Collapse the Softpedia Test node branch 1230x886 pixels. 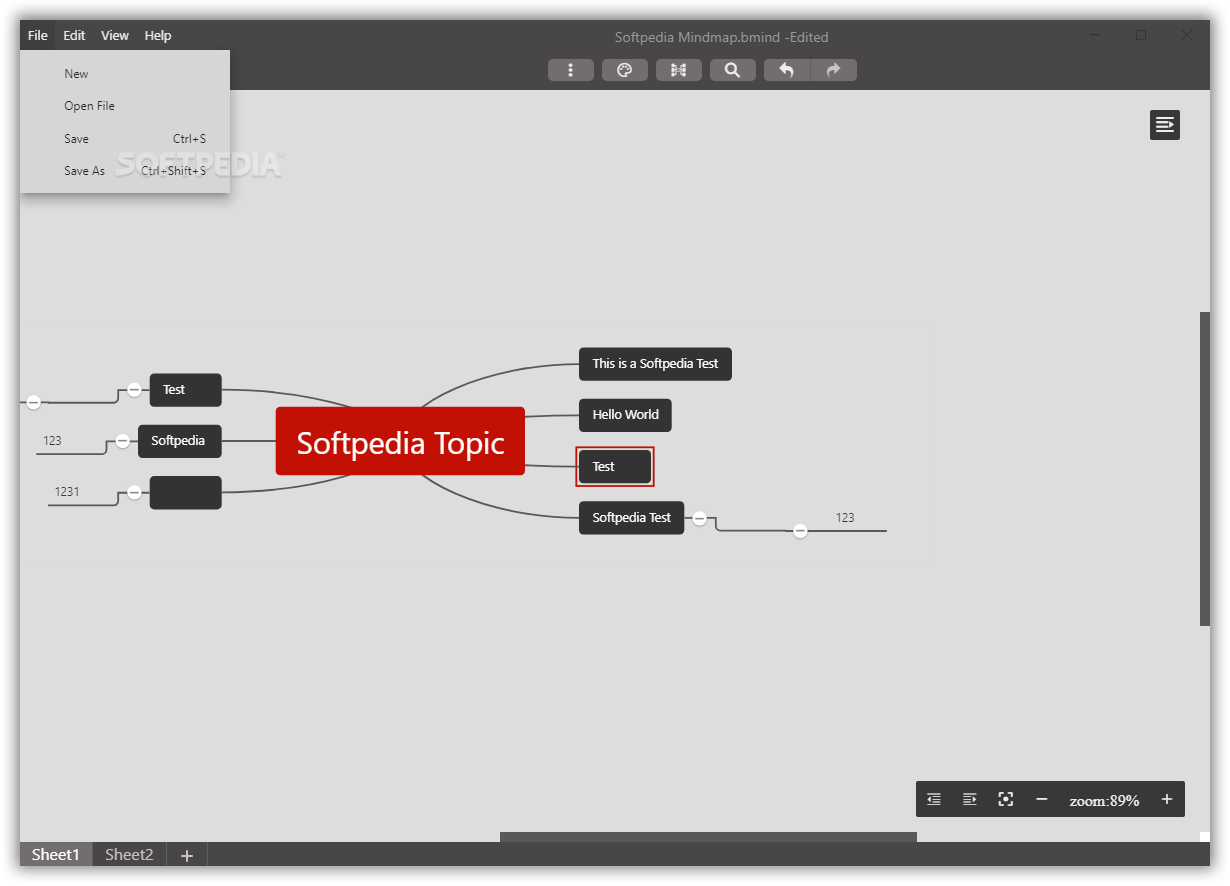(700, 518)
